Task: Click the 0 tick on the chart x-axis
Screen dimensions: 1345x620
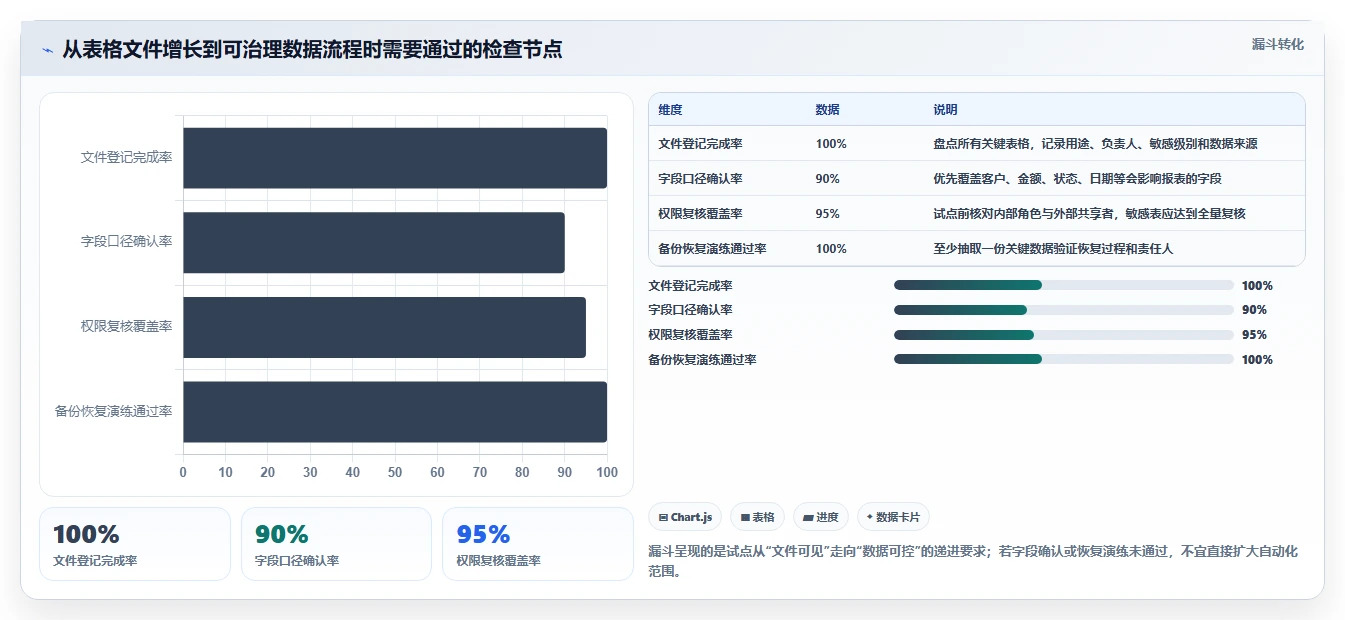Action: coord(183,472)
